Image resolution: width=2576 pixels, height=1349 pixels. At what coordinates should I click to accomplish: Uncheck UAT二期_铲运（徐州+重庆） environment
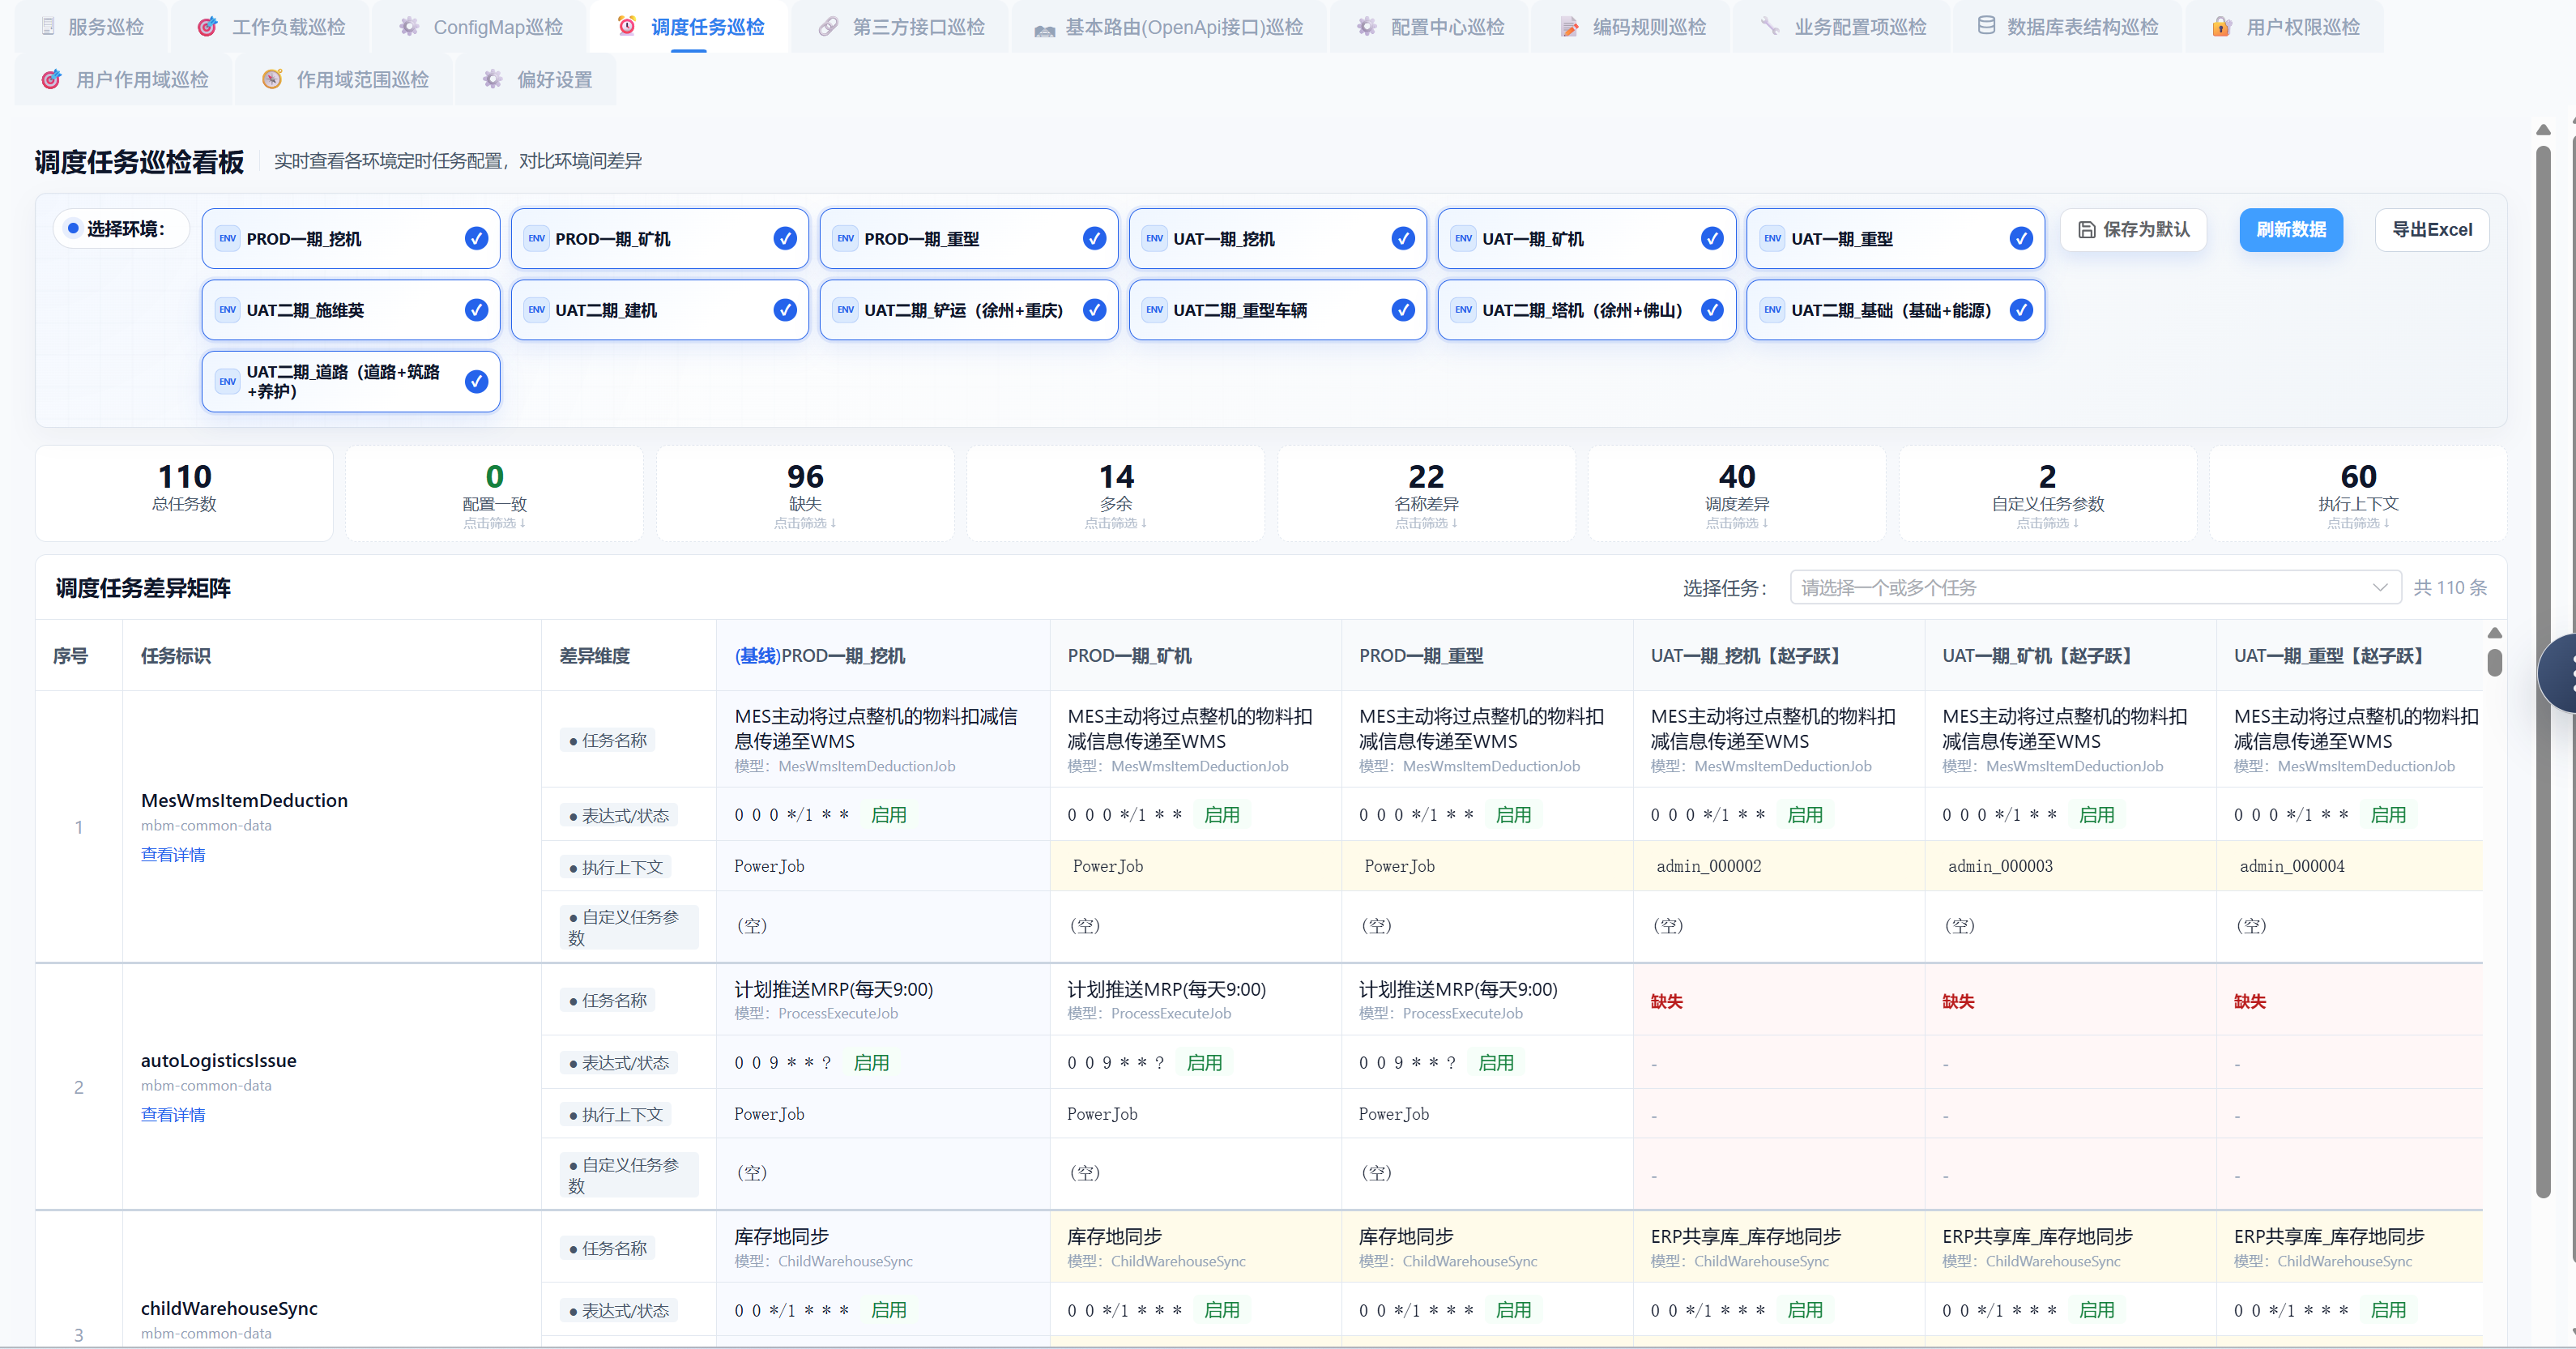tap(1094, 310)
